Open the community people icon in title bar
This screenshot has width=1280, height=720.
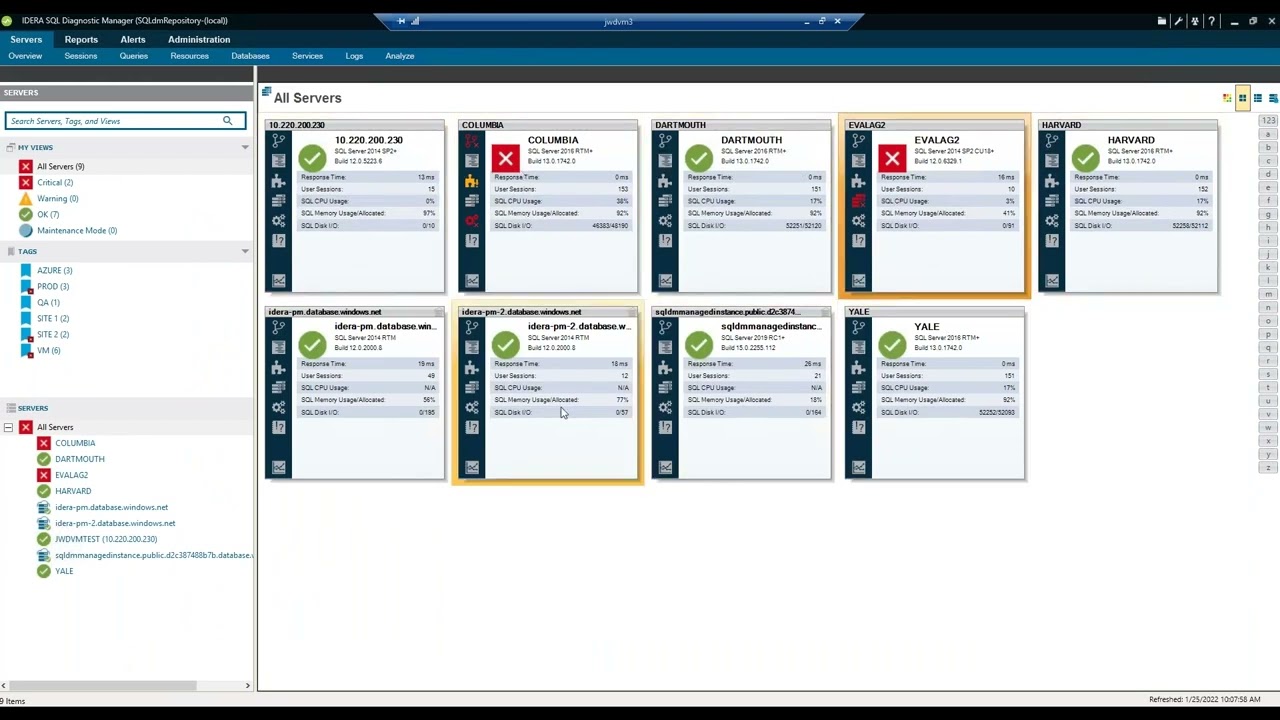tap(1194, 21)
